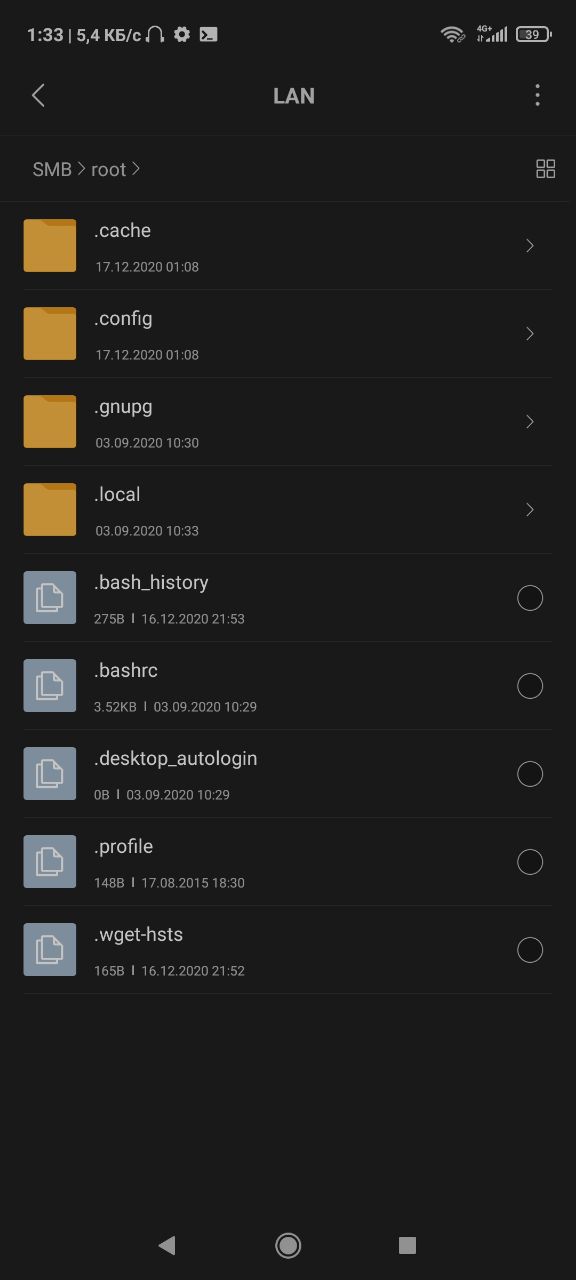Open .local via its right chevron
576x1280 pixels.
pyautogui.click(x=530, y=510)
